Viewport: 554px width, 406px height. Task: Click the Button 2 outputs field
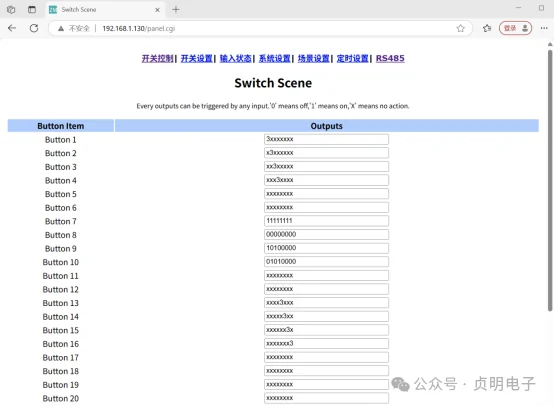[x=326, y=153]
